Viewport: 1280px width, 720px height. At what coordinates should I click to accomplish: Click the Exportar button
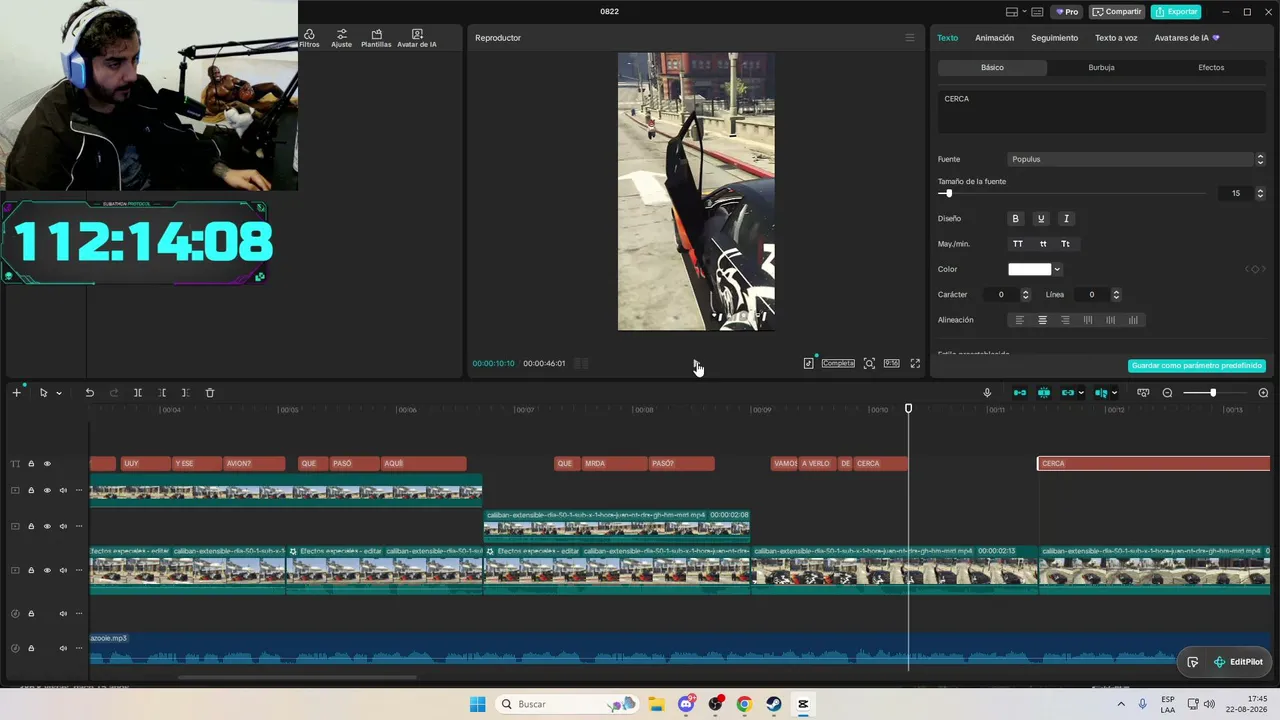(x=1176, y=12)
